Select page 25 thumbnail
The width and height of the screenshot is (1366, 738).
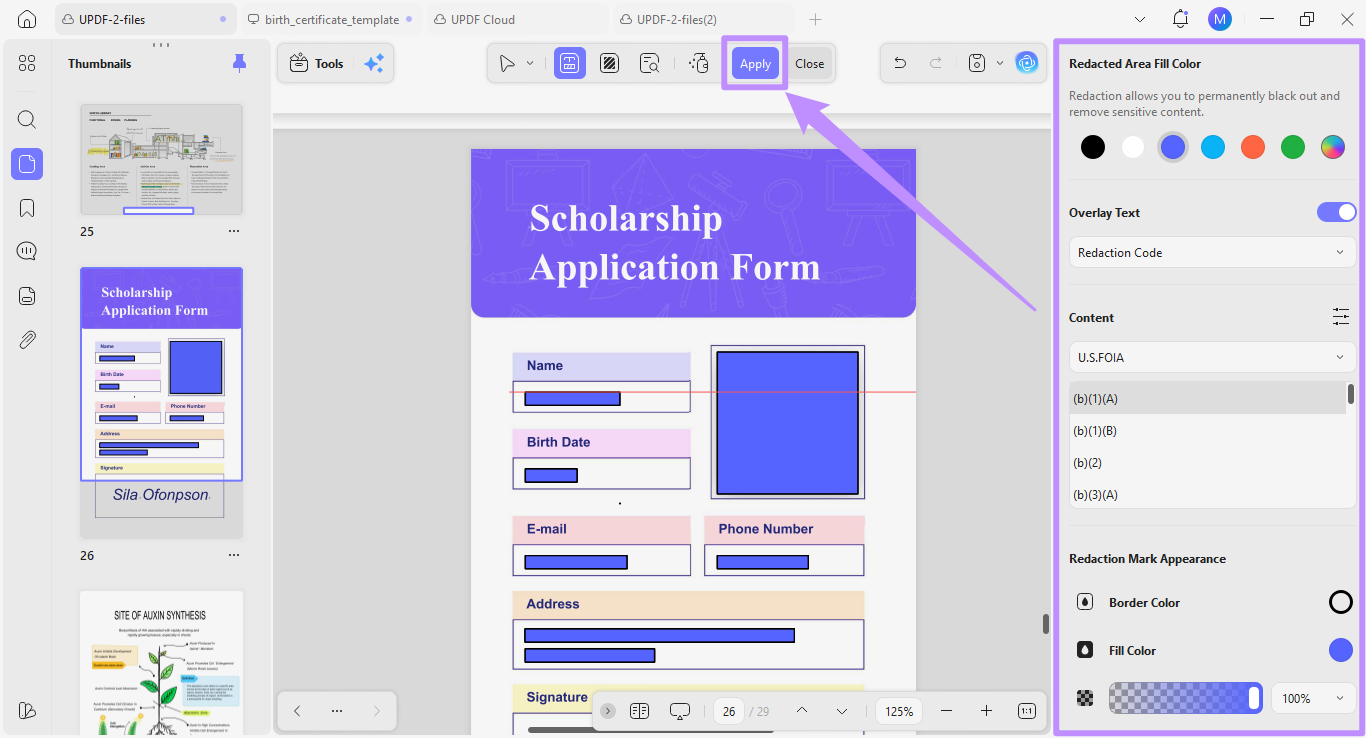[x=161, y=159]
